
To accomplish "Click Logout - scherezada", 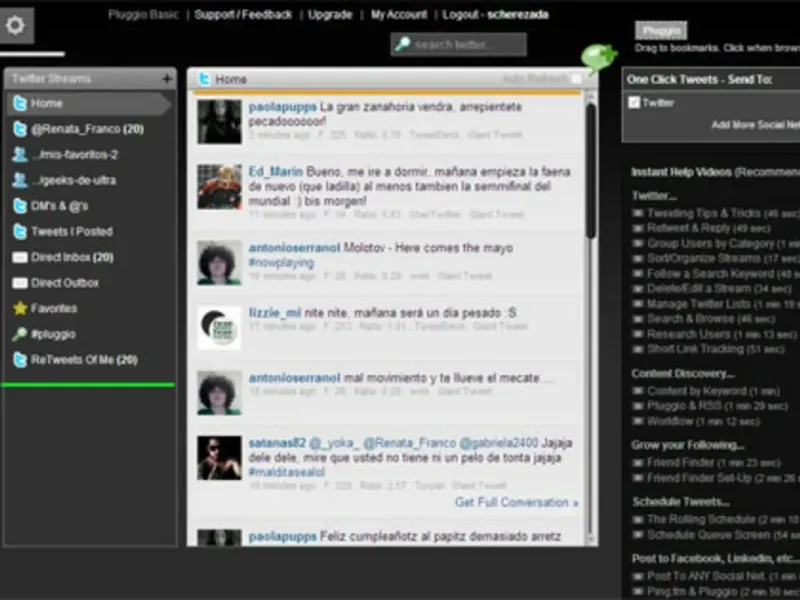I will click(495, 14).
